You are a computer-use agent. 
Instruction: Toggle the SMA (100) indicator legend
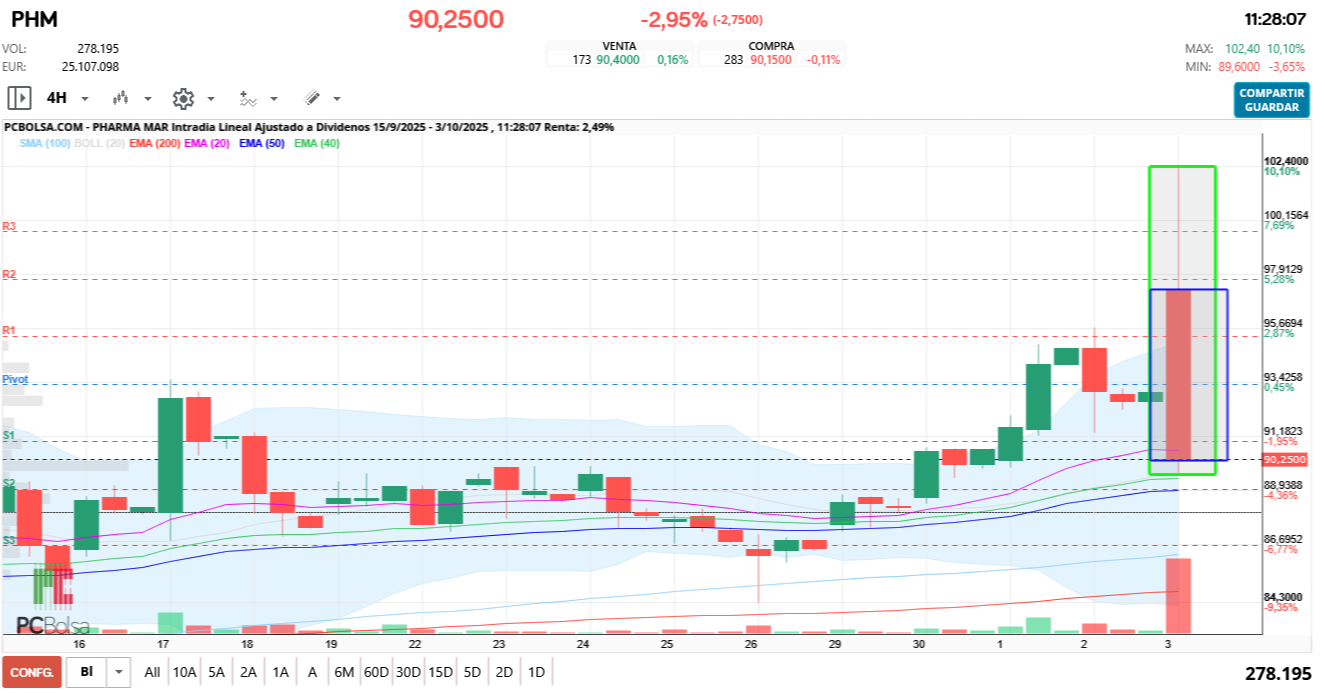45,144
